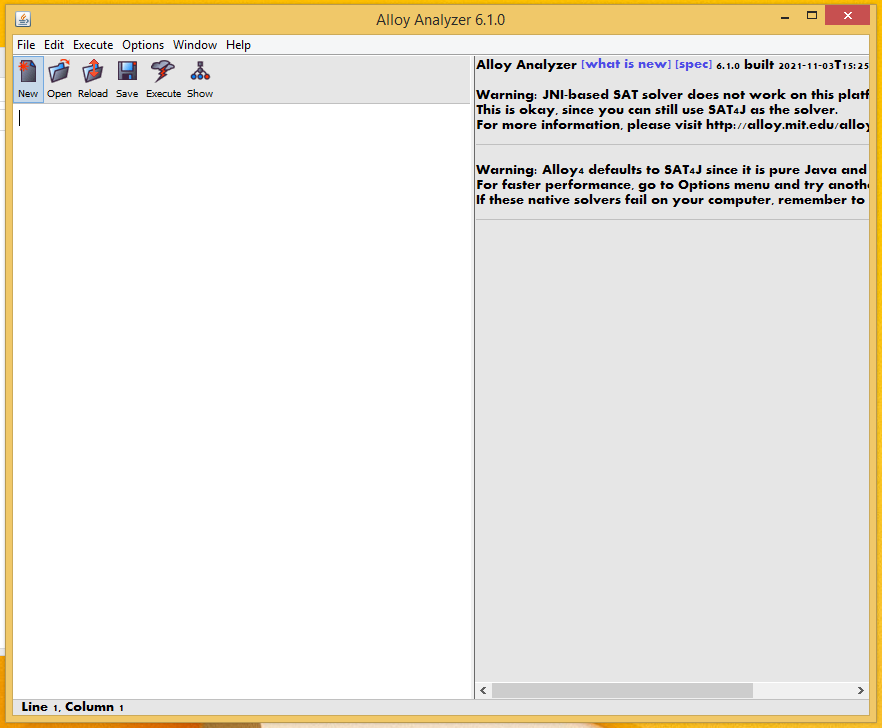Click the 'For more information, please visit' line
This screenshot has height=728, width=882.
672,125
